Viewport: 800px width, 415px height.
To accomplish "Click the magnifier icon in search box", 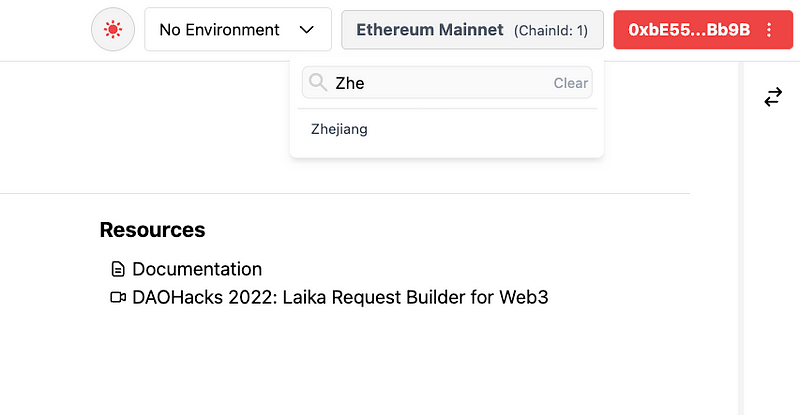I will tap(318, 83).
